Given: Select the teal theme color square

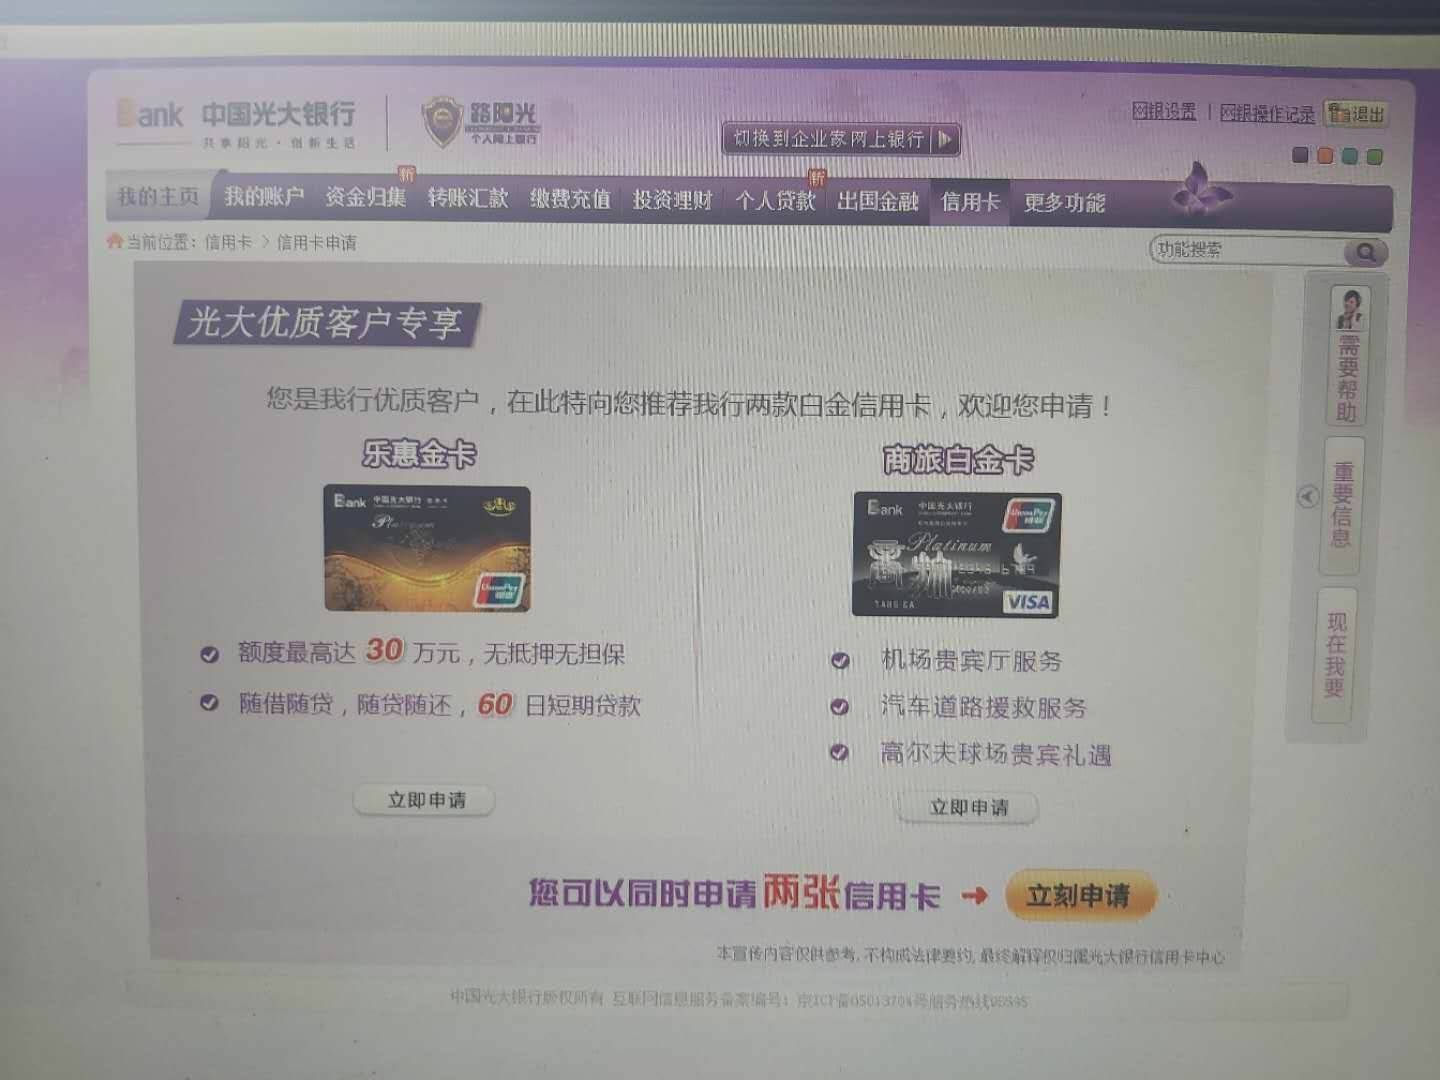Looking at the screenshot, I should [x=1350, y=156].
